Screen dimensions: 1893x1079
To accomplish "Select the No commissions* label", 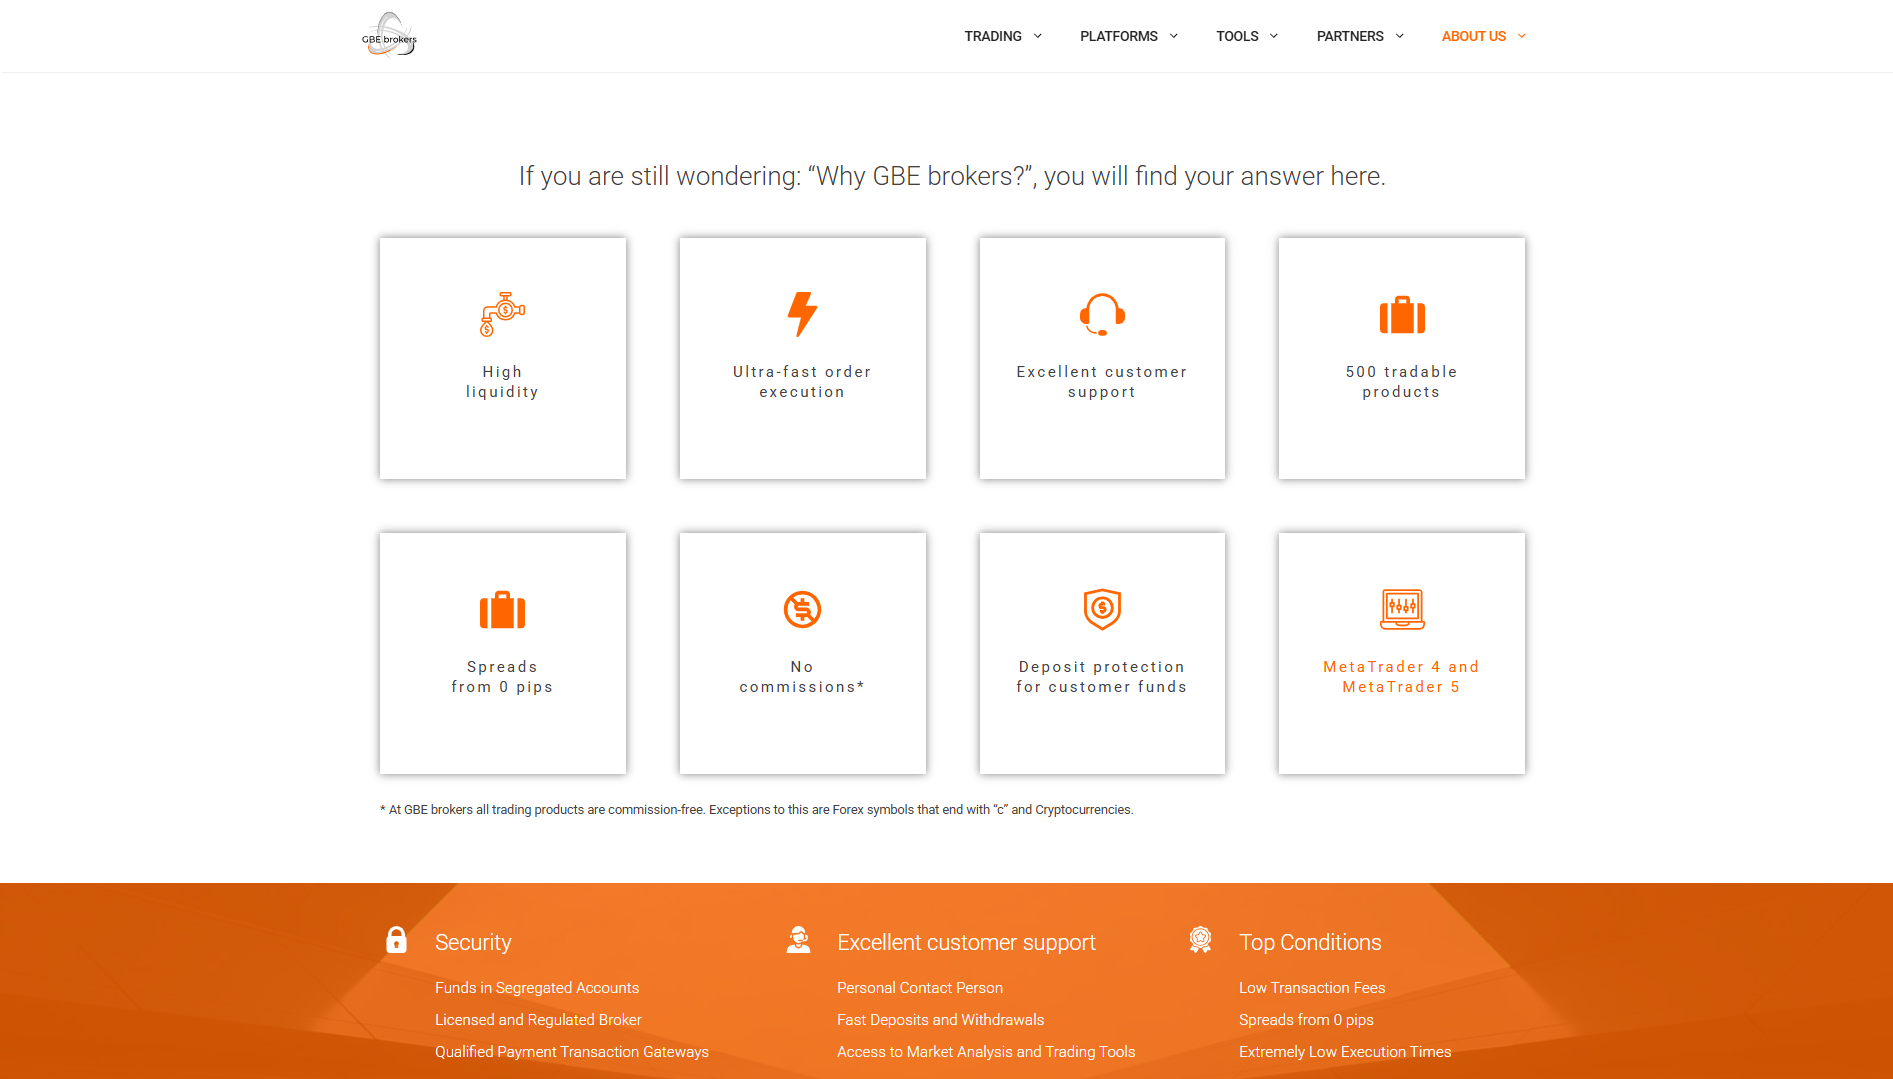I will pyautogui.click(x=802, y=677).
